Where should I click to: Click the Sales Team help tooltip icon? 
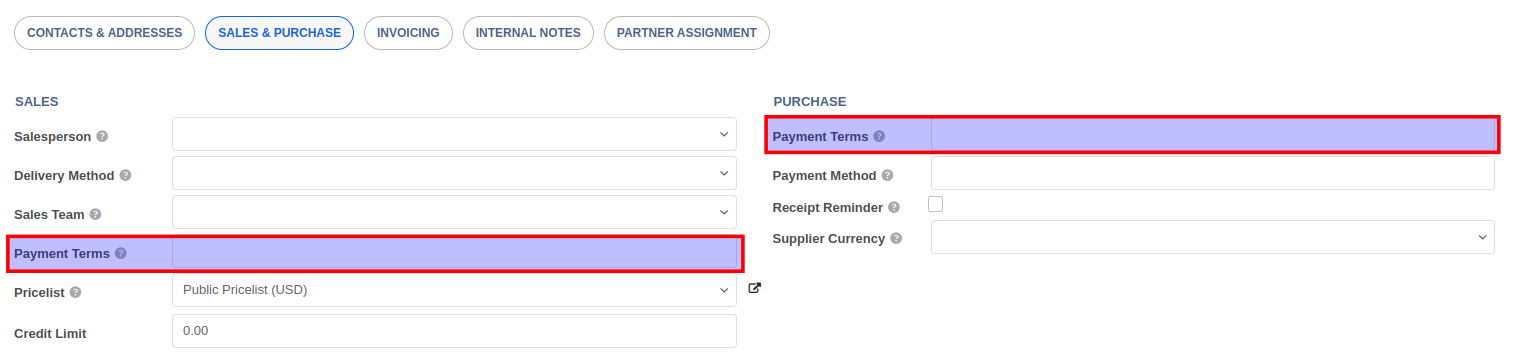click(x=95, y=214)
